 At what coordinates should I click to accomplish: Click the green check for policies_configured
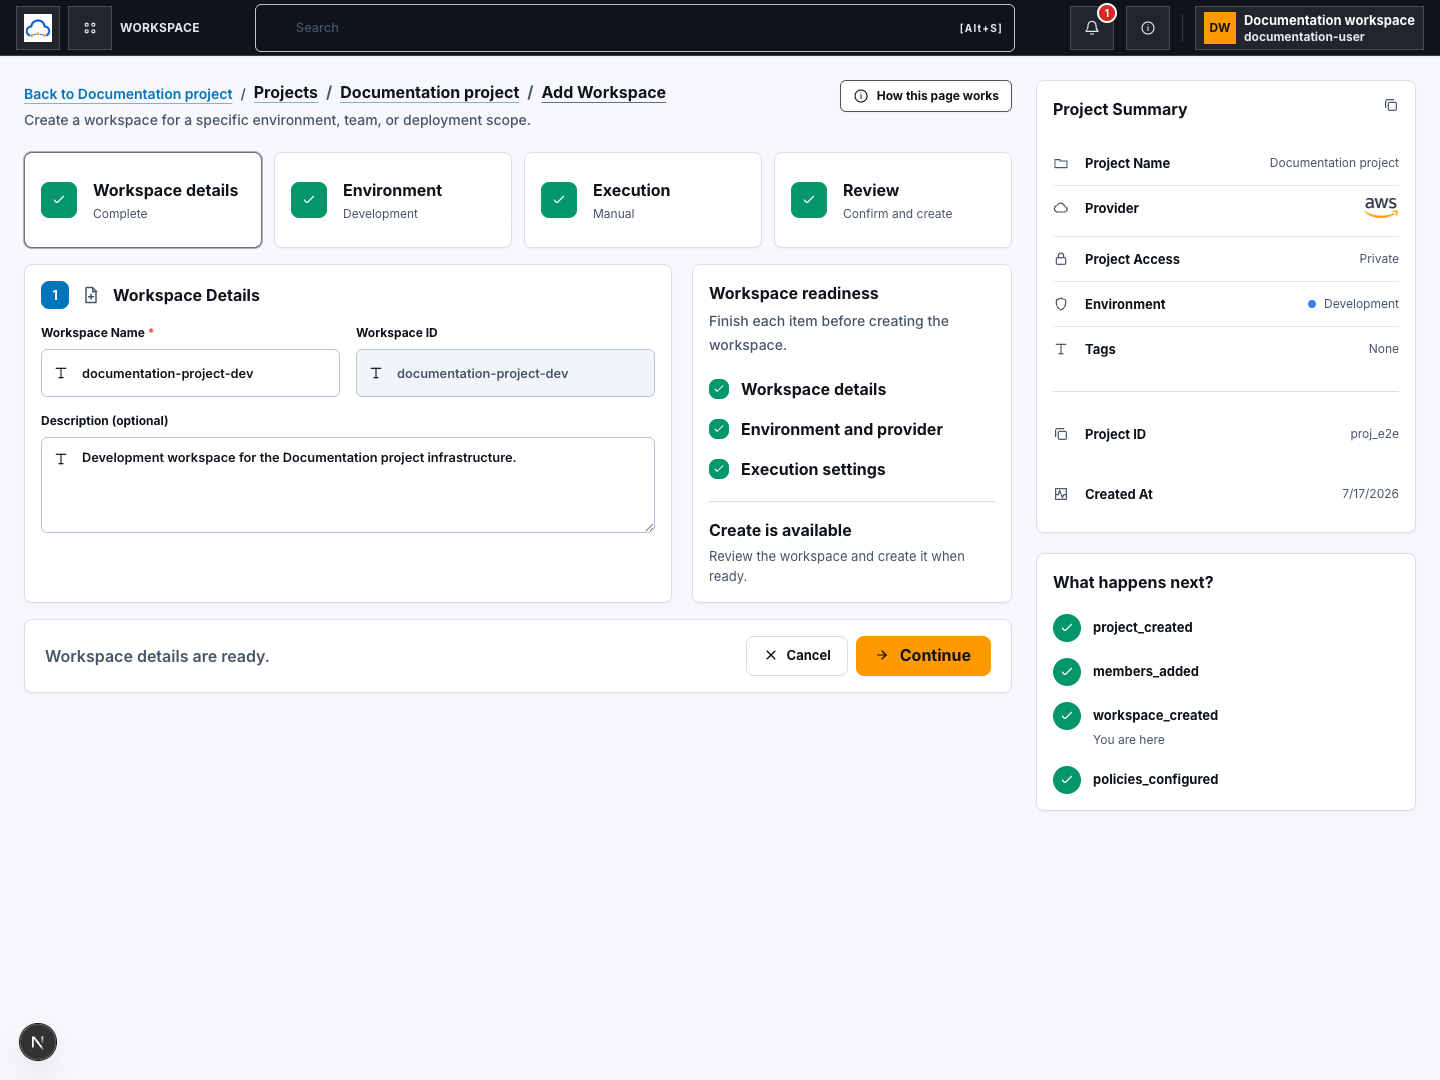point(1067,779)
